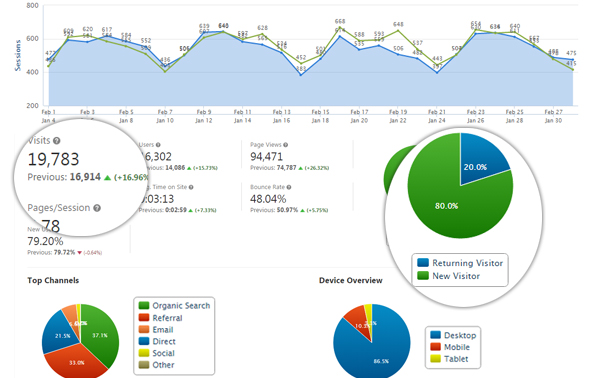Click the Direct legend item
604x378 pixels.
tap(157, 341)
